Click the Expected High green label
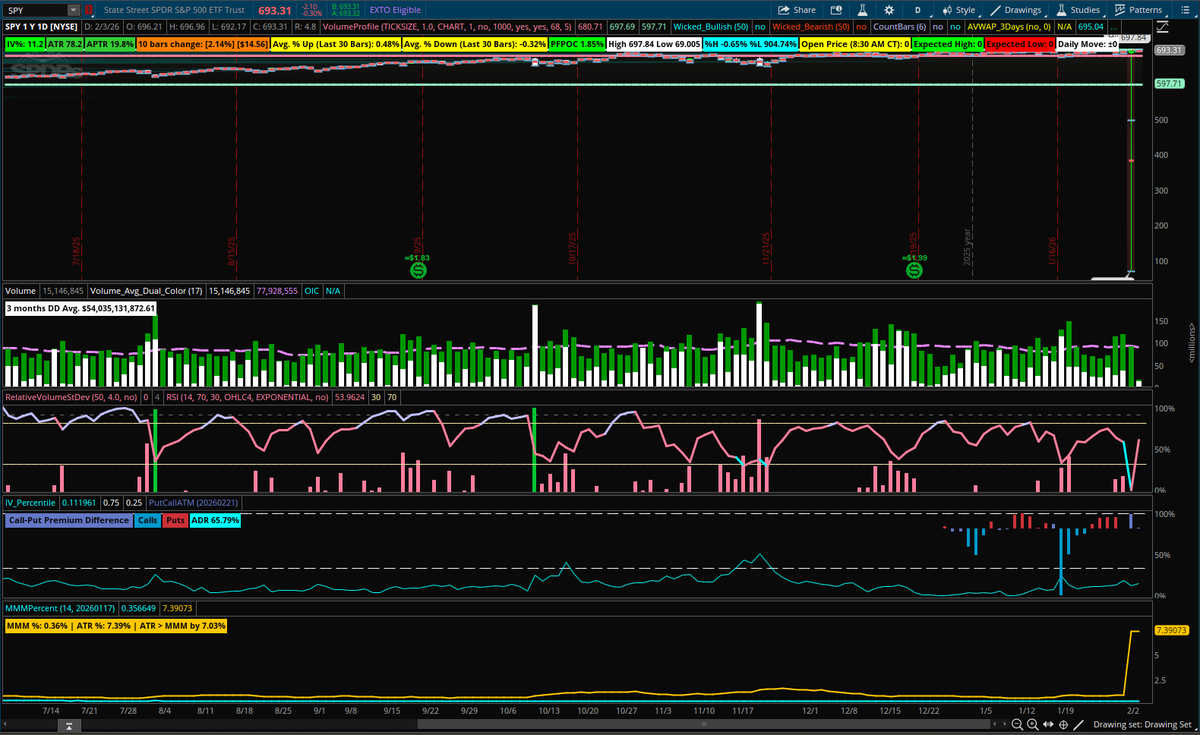Image resolution: width=1200 pixels, height=735 pixels. (x=947, y=45)
